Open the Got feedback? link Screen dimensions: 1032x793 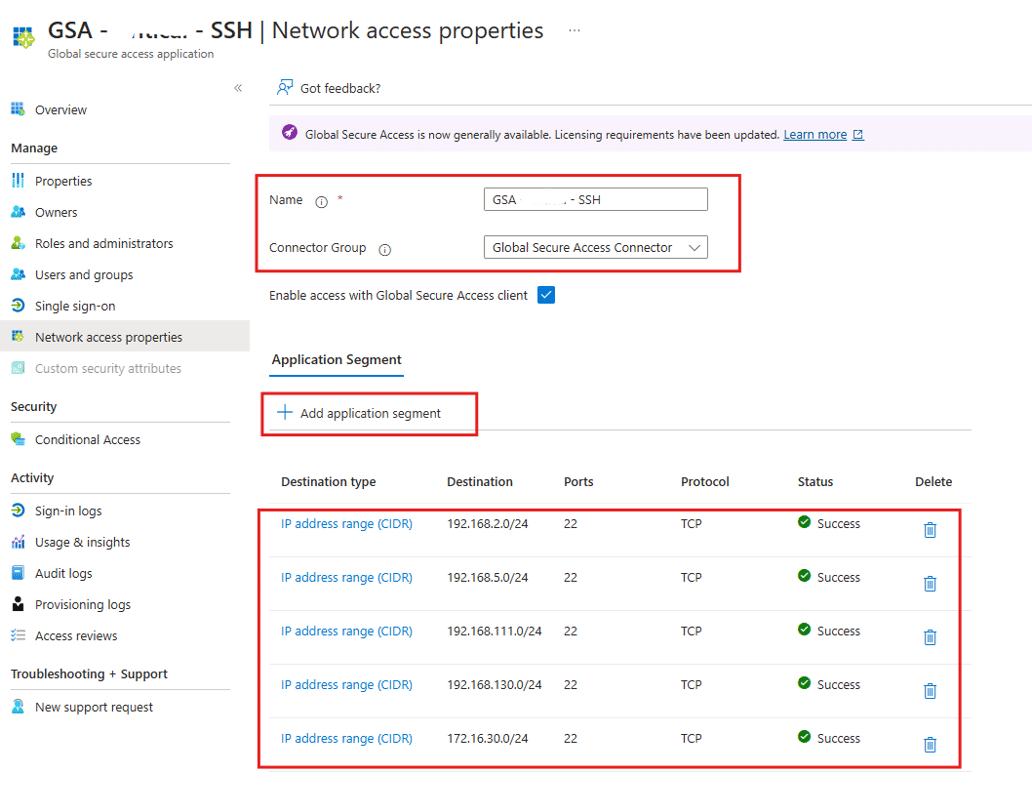(340, 88)
